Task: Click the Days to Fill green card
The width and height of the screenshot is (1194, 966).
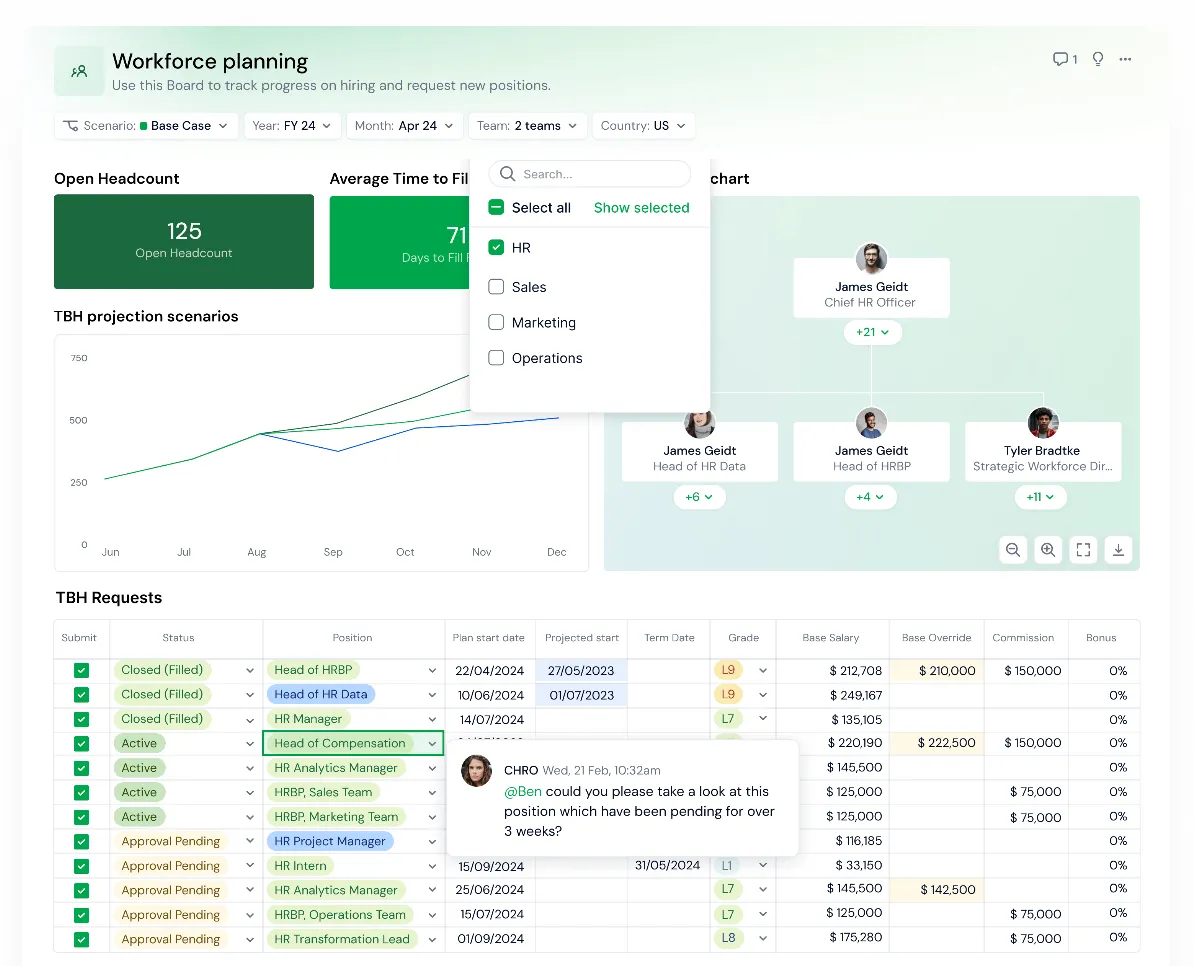Action: click(400, 241)
